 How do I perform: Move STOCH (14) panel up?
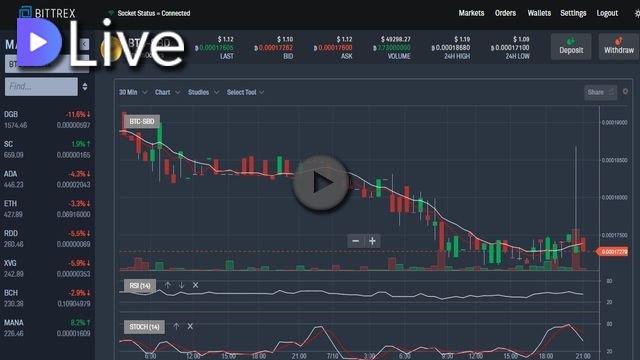pos(176,326)
